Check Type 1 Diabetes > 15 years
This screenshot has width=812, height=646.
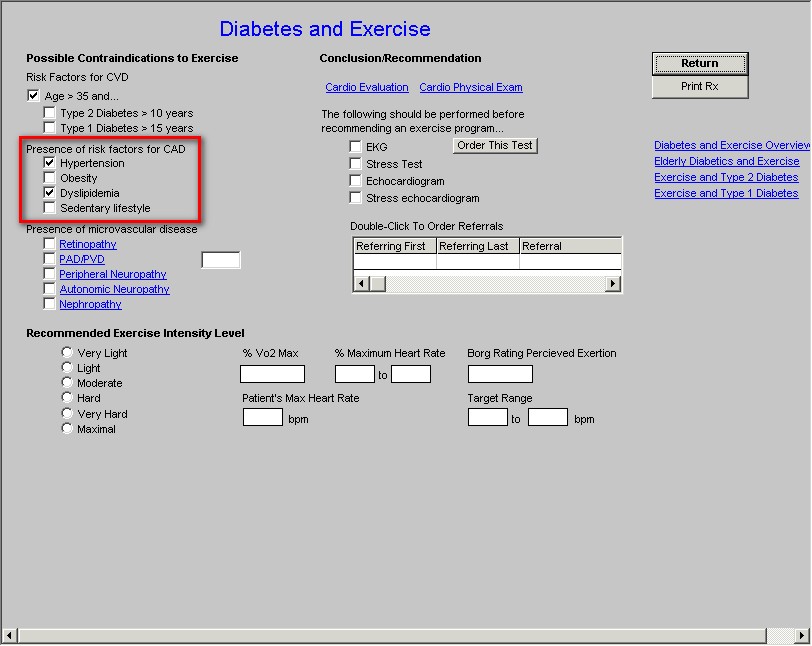click(x=49, y=128)
